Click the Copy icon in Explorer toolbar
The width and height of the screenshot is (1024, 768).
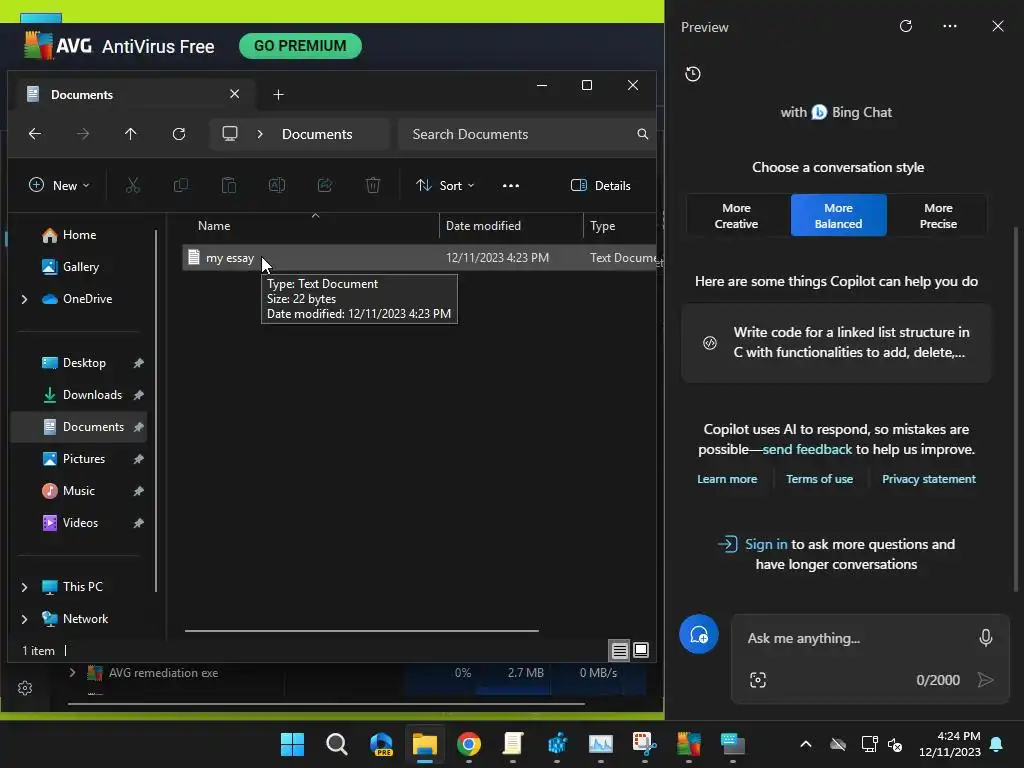point(181,185)
